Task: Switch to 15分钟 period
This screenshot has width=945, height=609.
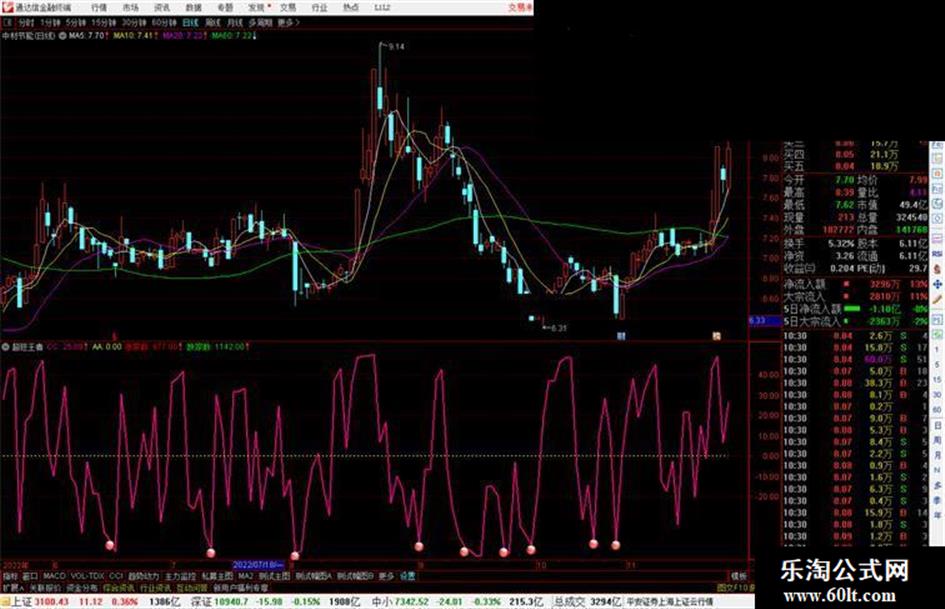Action: [104, 22]
